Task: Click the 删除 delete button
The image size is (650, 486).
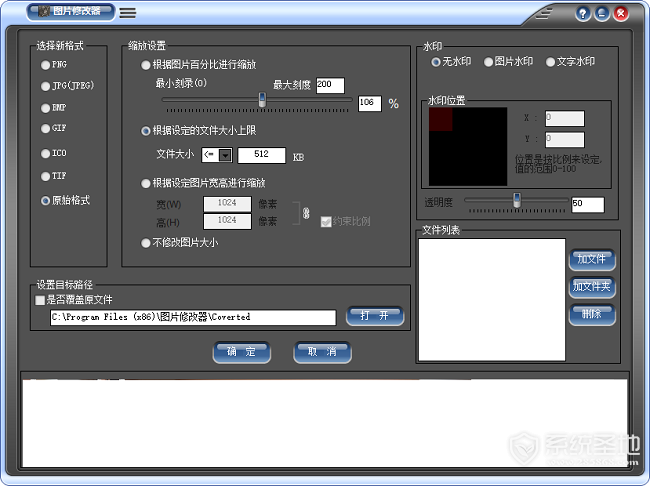Action: tap(592, 314)
